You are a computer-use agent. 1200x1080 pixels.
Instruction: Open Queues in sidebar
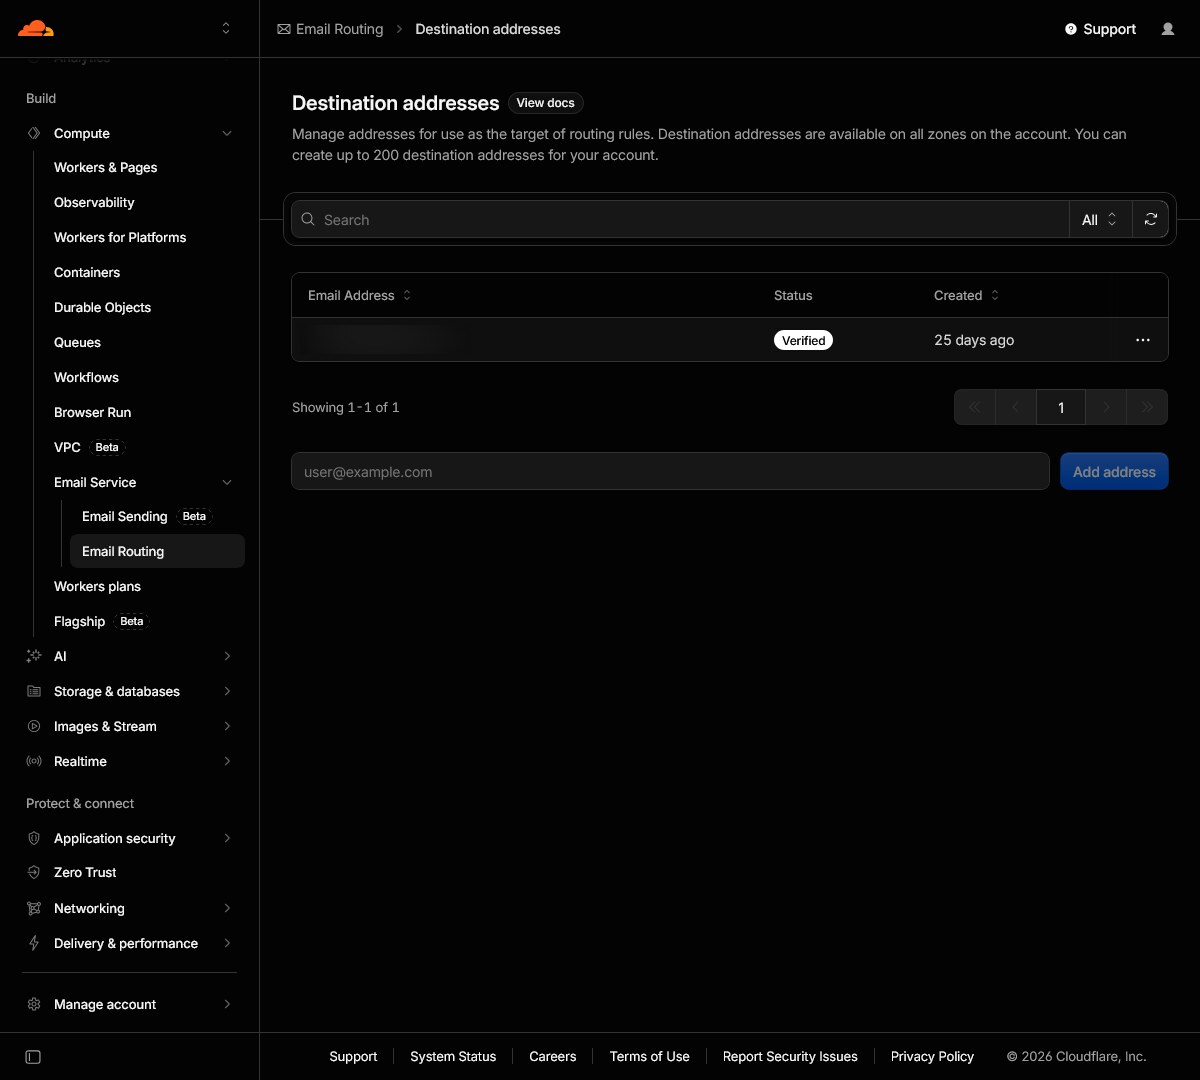point(78,342)
